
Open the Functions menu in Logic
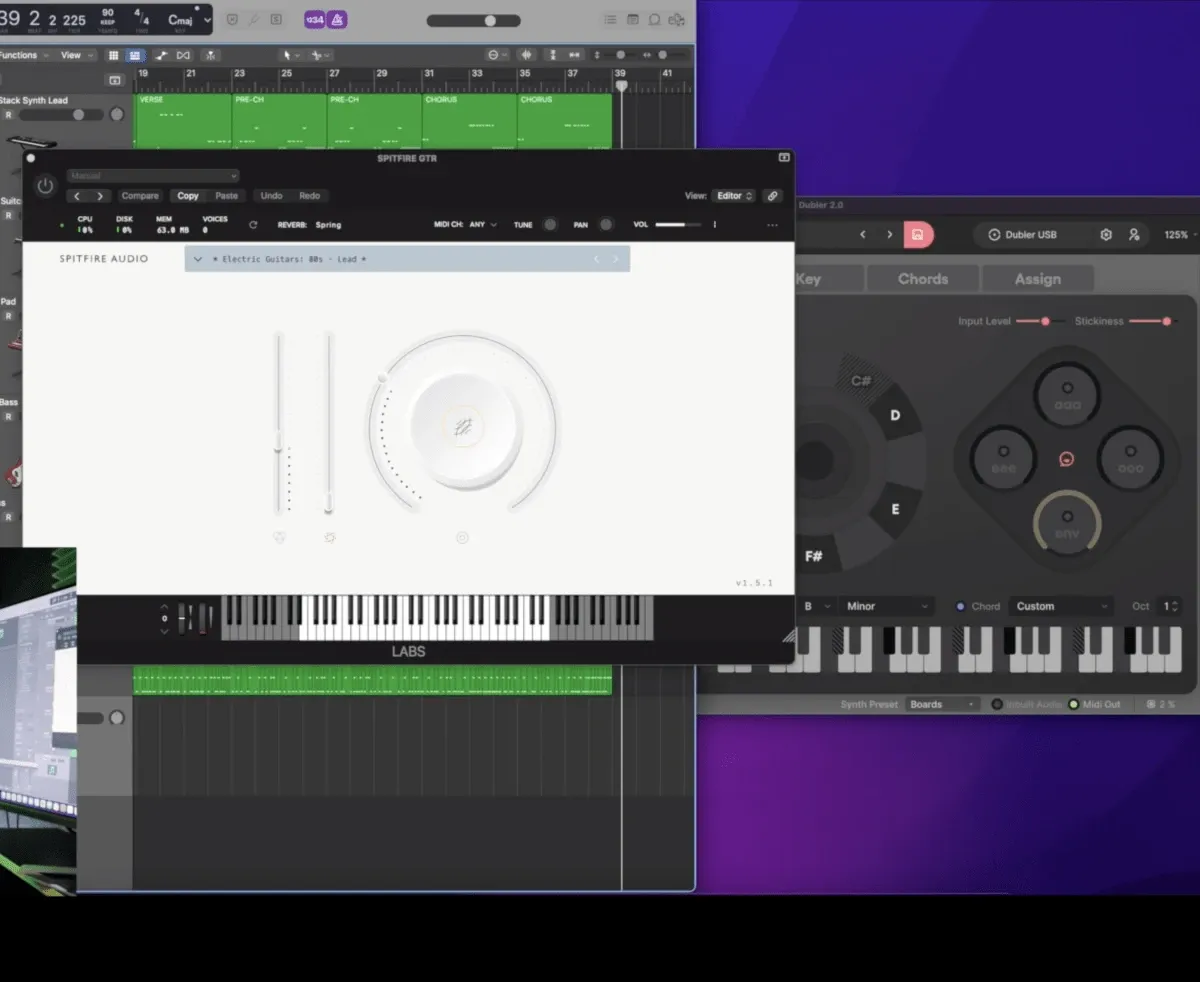[22, 55]
